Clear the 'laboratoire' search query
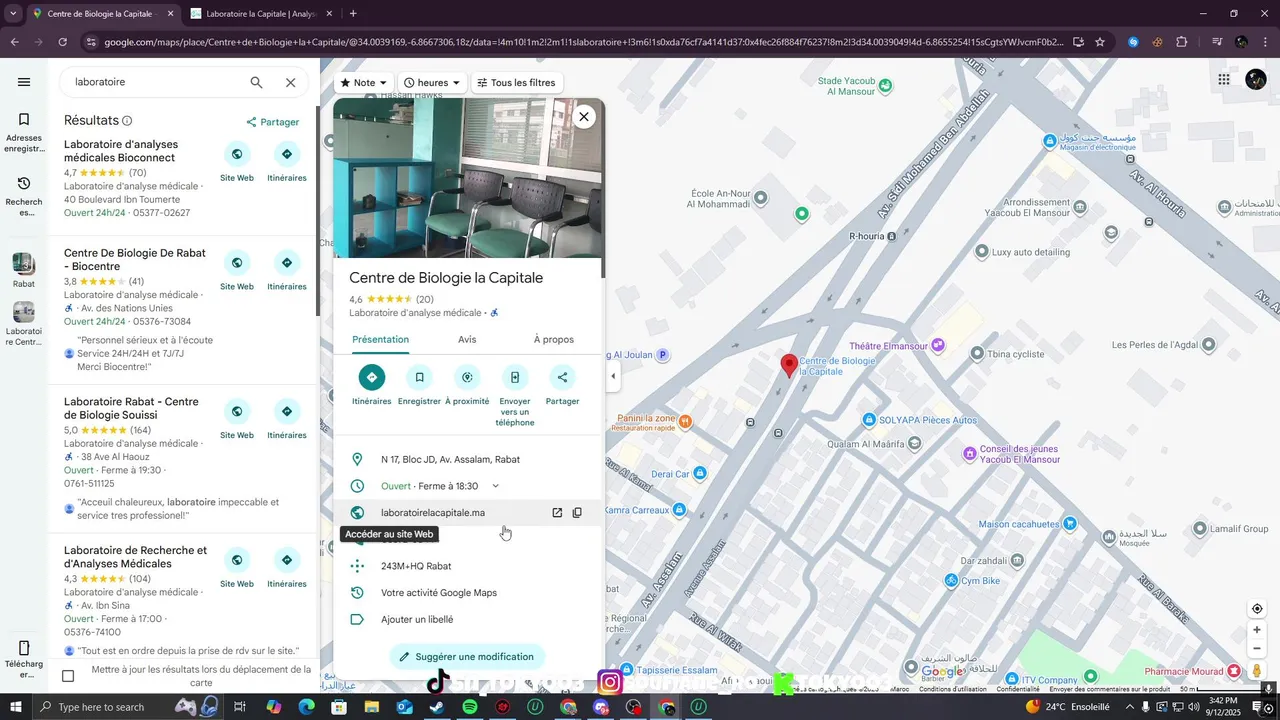Viewport: 1280px width, 720px height. (290, 82)
